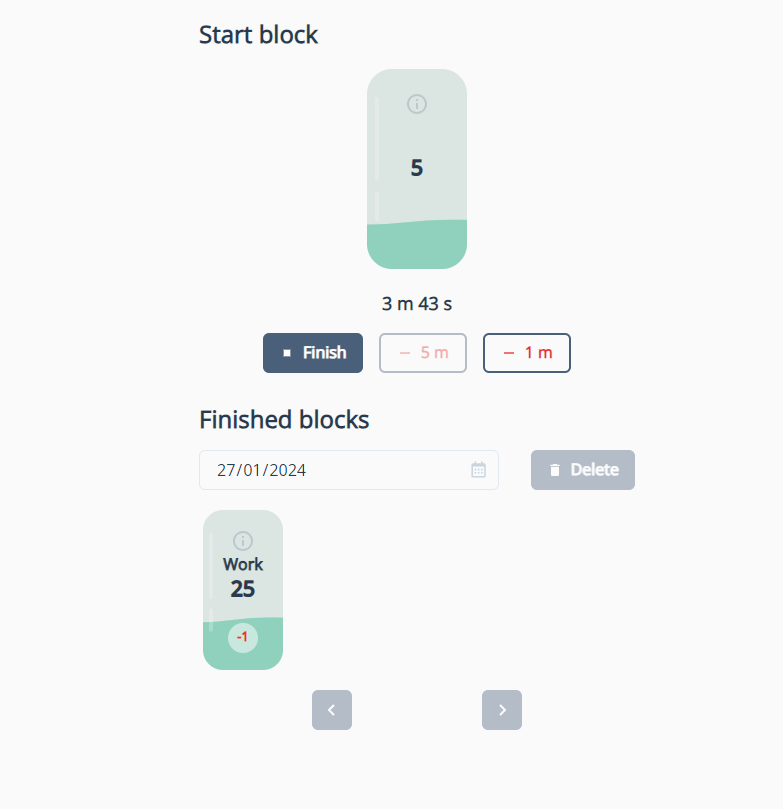Click the trash icon in Delete button
Screen dimensions: 783x809
pyautogui.click(x=555, y=470)
